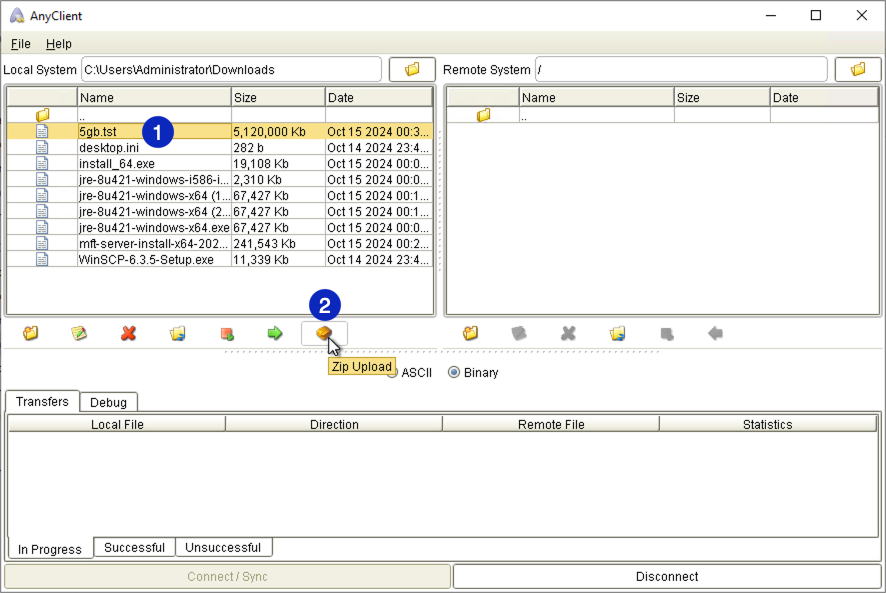Show the Successful transfers tab
The width and height of the screenshot is (886, 593).
[x=134, y=548]
